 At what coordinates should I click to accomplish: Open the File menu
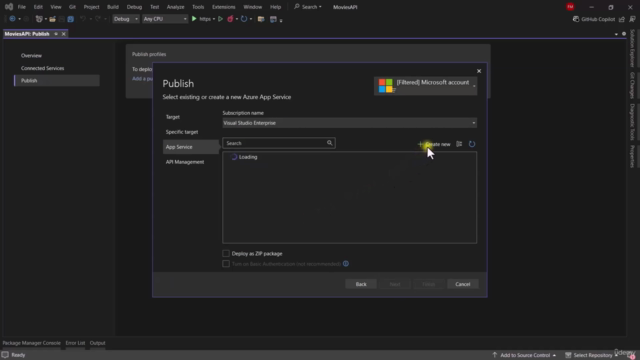tap(22, 7)
